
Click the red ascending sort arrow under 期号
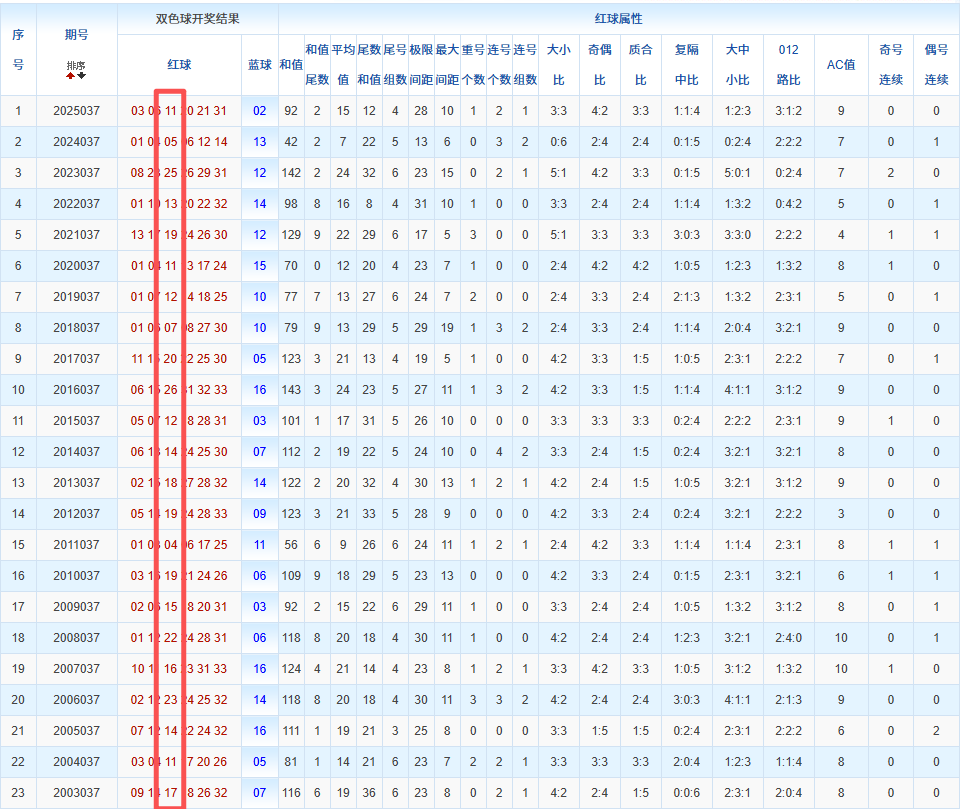(x=70, y=75)
